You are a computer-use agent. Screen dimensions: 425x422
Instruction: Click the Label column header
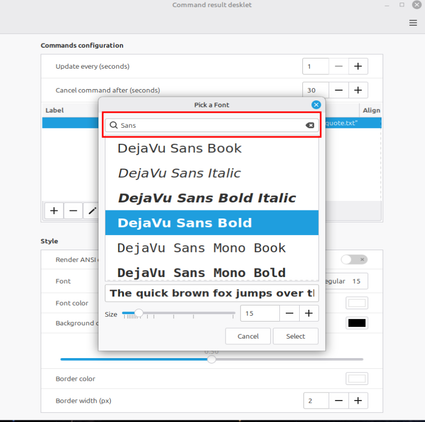point(54,110)
